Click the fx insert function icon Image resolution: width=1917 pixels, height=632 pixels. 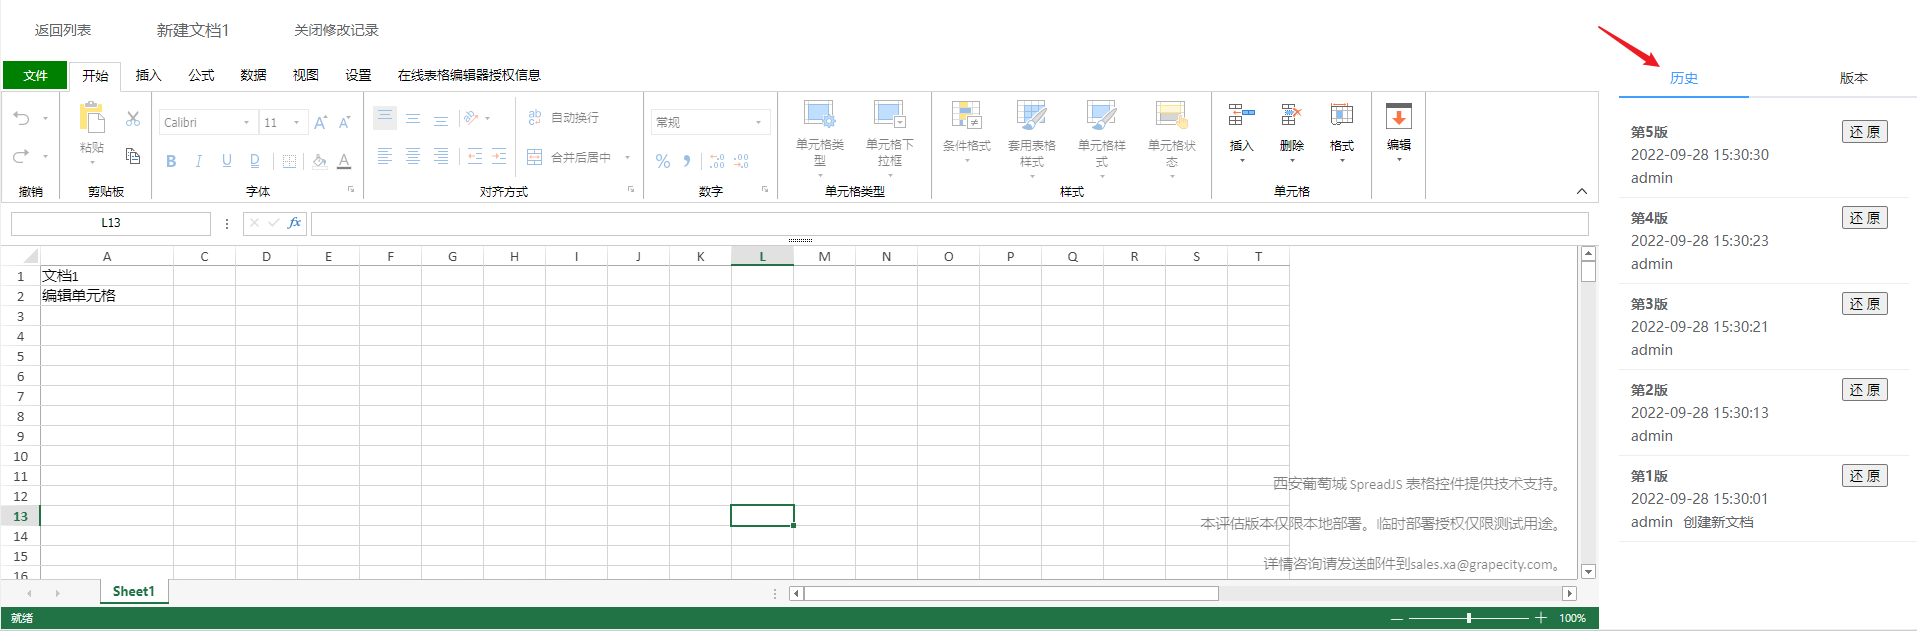click(x=294, y=223)
